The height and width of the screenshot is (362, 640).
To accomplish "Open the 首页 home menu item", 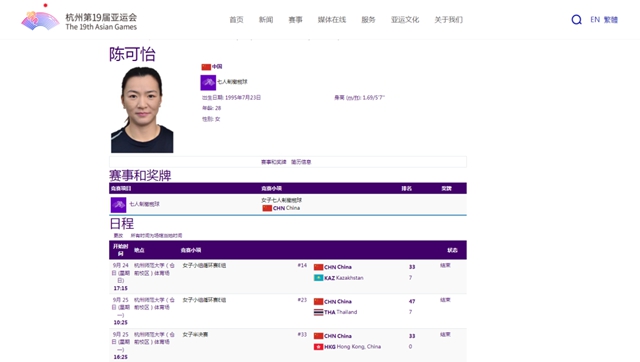I will (x=236, y=20).
